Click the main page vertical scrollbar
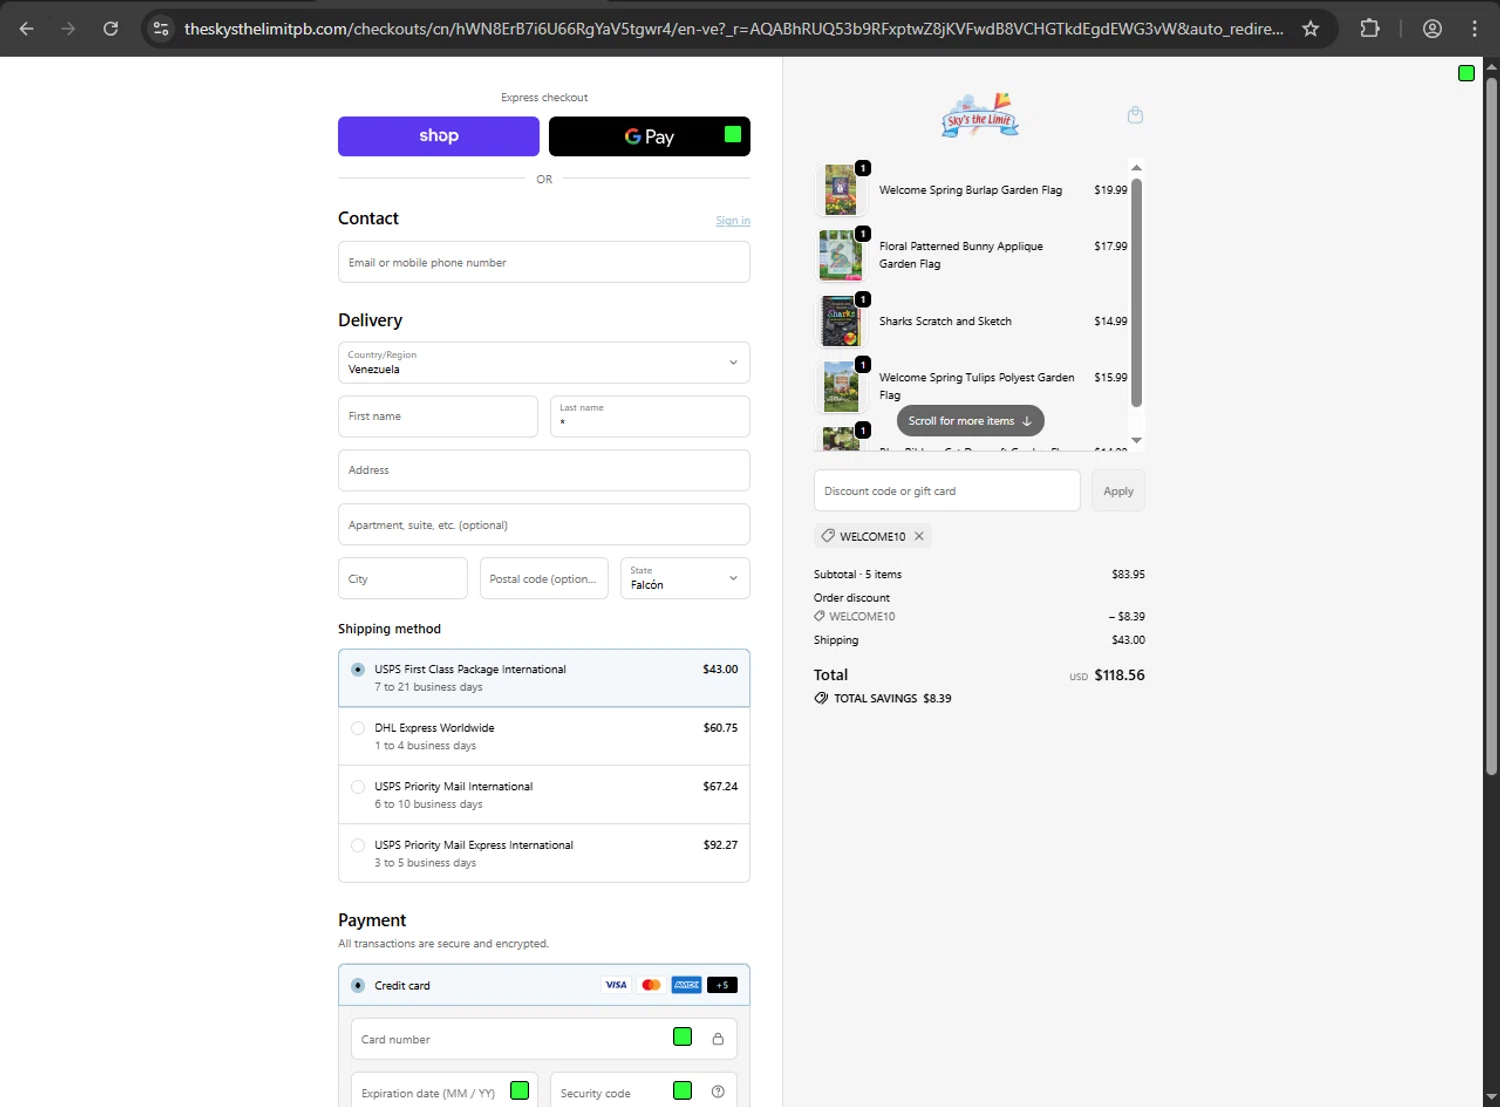The height and width of the screenshot is (1107, 1500). [x=1491, y=425]
